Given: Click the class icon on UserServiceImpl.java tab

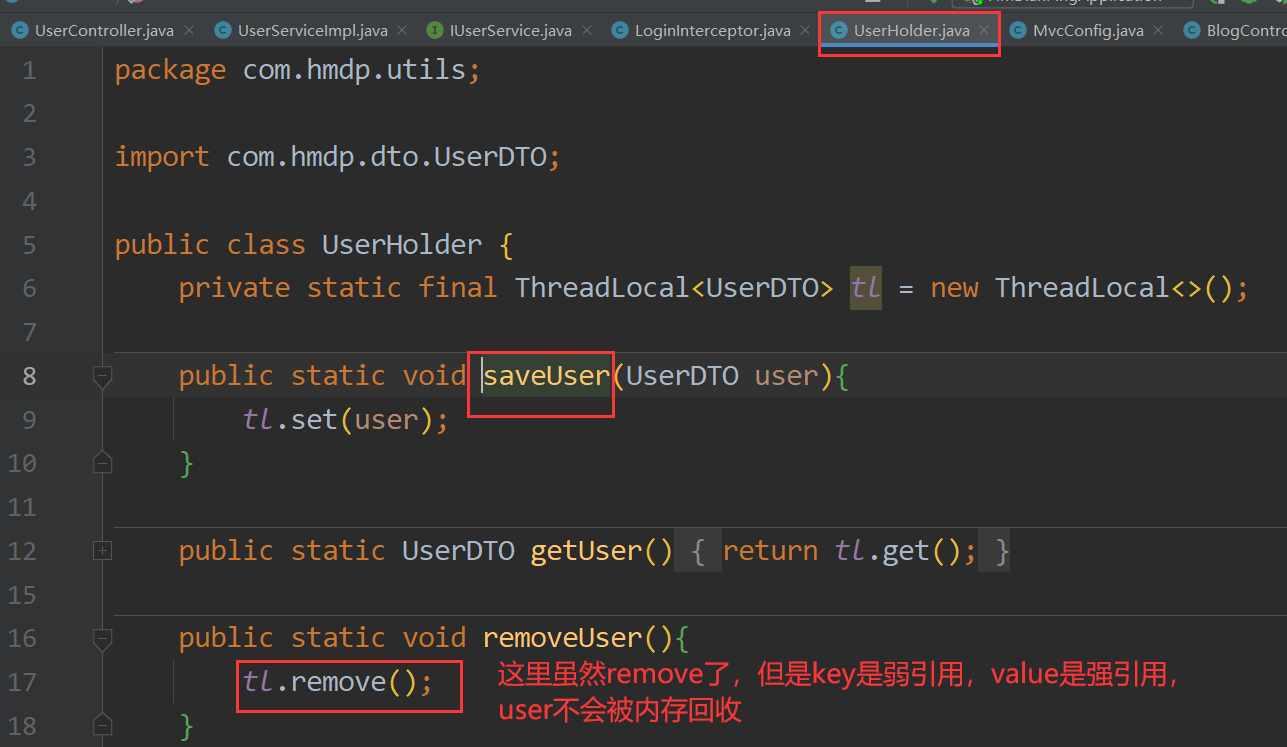Looking at the screenshot, I should pos(222,31).
